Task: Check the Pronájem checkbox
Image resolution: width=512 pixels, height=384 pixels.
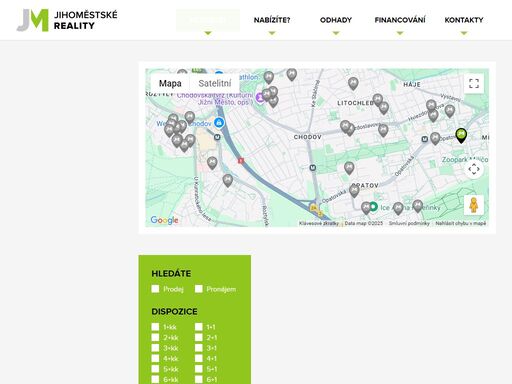Action: coord(199,289)
